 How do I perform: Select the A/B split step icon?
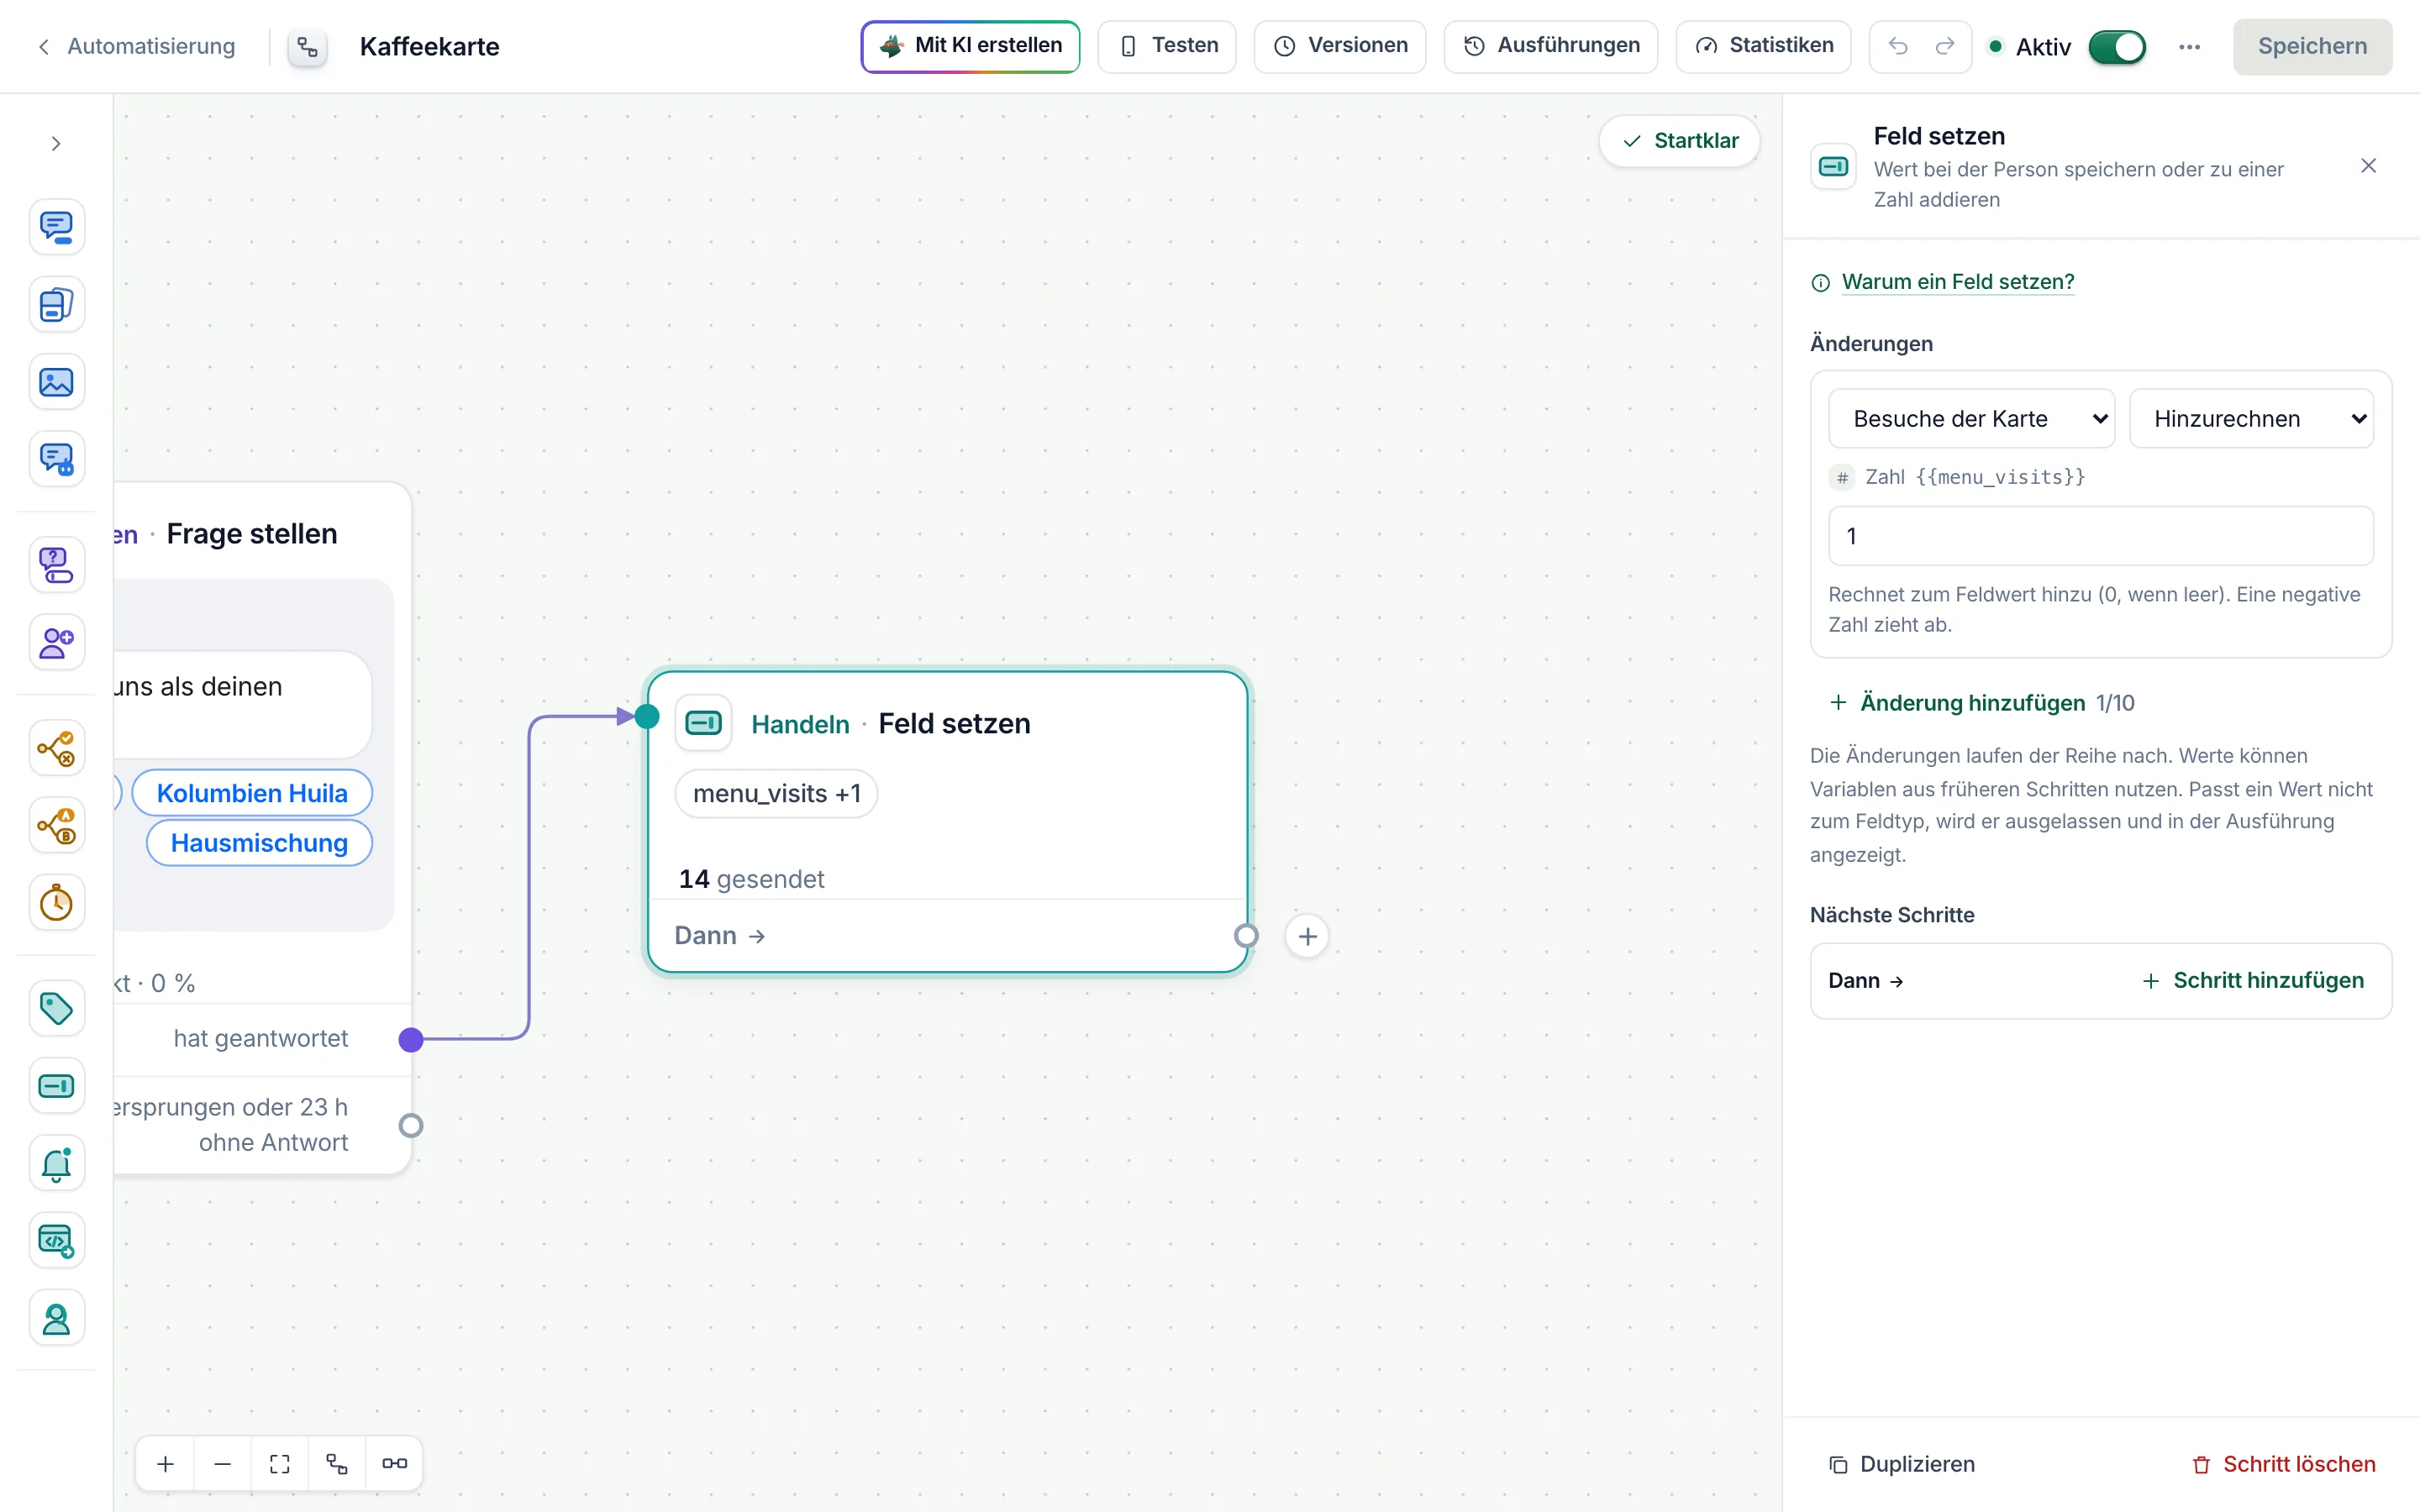[x=56, y=826]
